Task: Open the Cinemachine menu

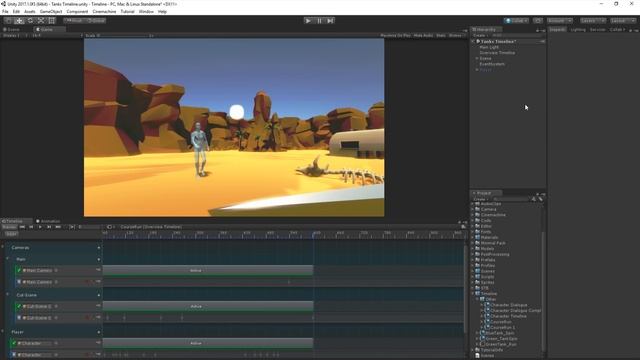Action: tap(104, 11)
